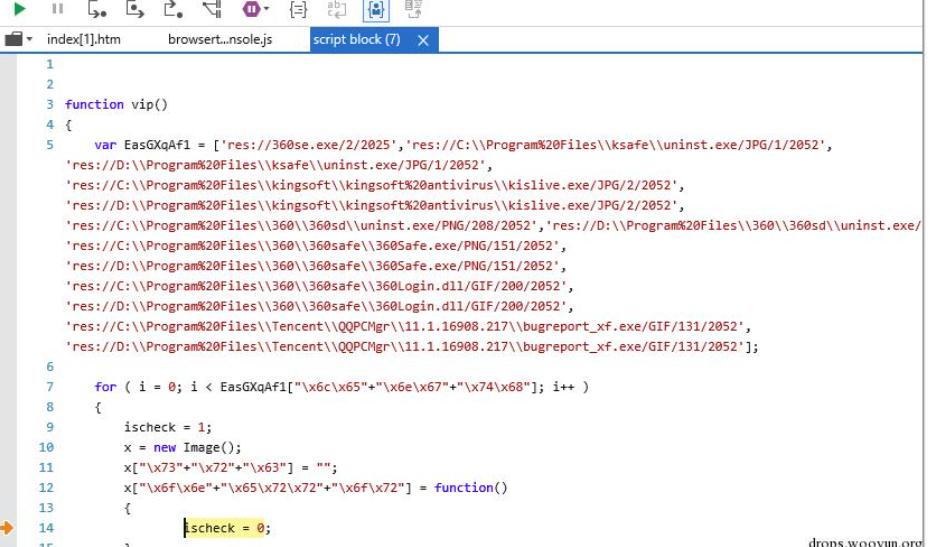The width and height of the screenshot is (930, 547).
Task: Click the kislive.exe string on C drive
Action: point(372,185)
